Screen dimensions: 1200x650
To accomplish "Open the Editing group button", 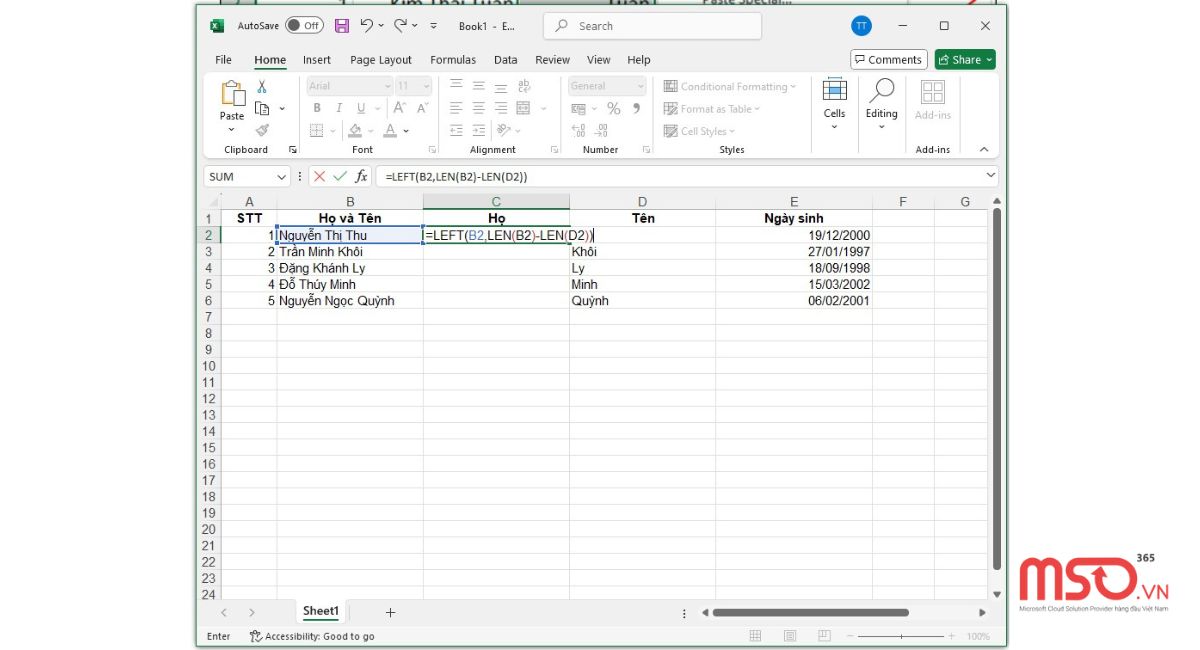I will click(881, 104).
